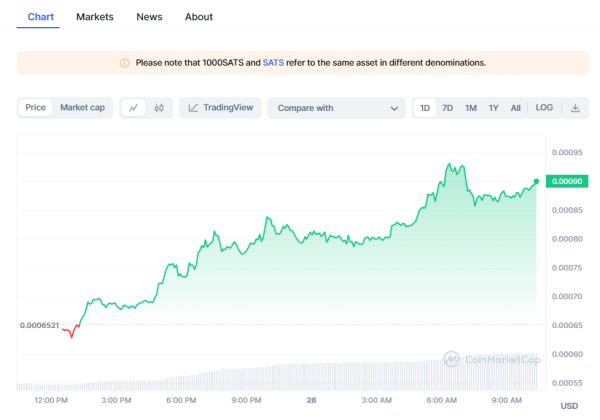The height and width of the screenshot is (420, 600).
Task: Select the Market cap toggle option
Action: [x=82, y=108]
